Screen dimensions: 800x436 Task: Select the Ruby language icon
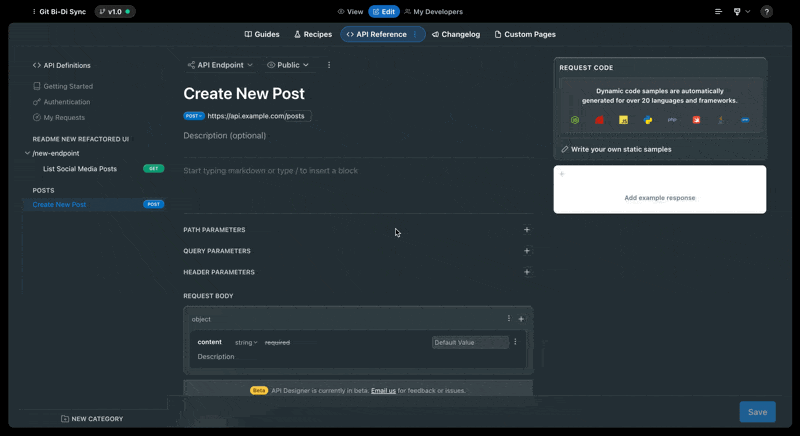(599, 120)
